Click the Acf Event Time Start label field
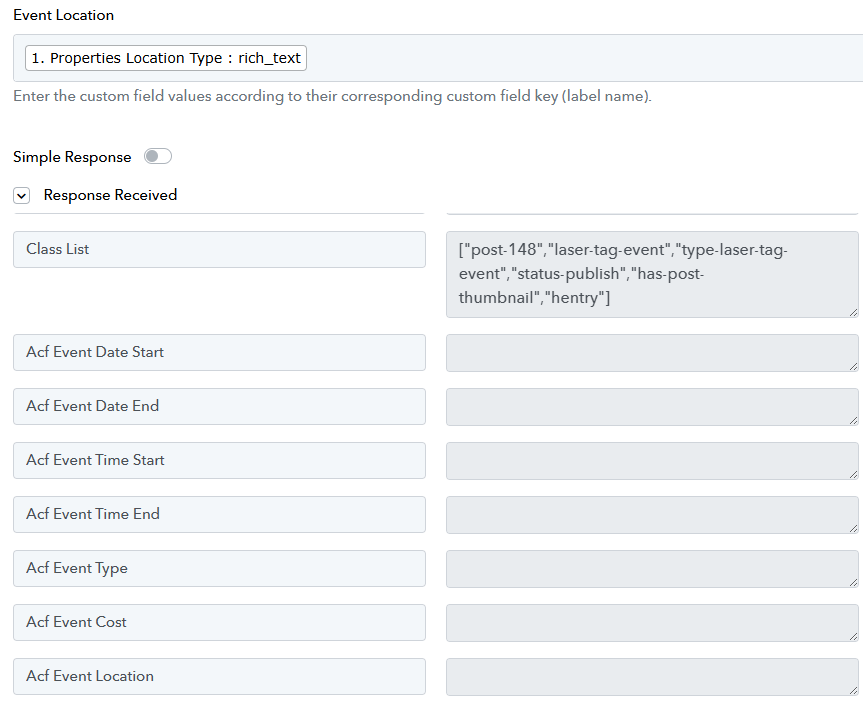 (x=219, y=460)
